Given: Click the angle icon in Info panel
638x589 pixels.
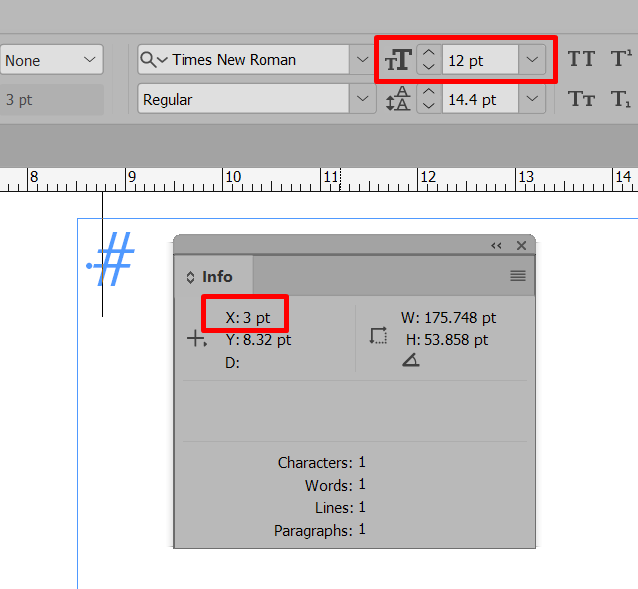Looking at the screenshot, I should (411, 360).
